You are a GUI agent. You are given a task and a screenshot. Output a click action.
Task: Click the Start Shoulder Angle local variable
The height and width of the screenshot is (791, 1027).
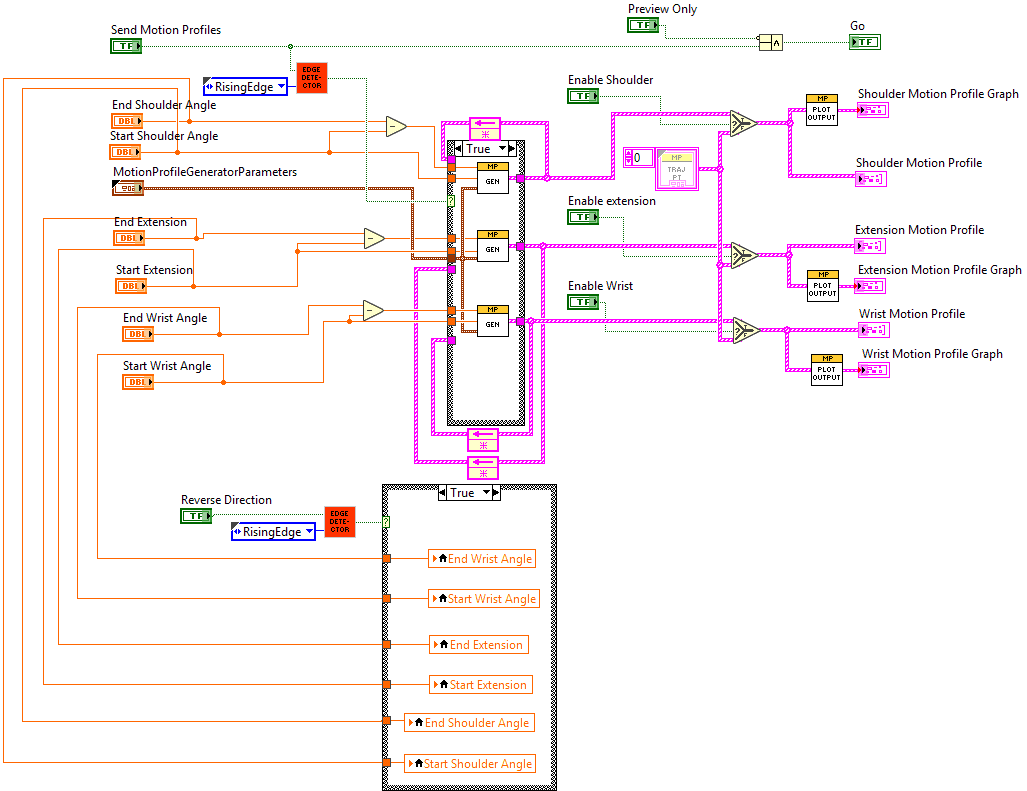click(470, 763)
